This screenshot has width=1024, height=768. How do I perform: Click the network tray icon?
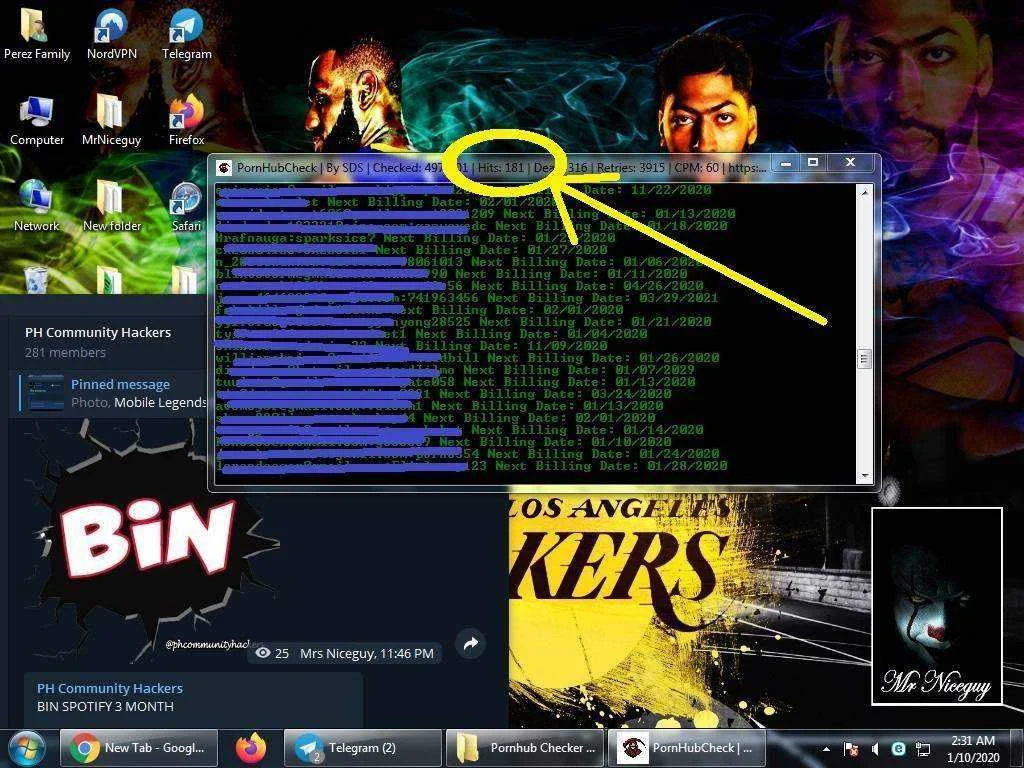(x=923, y=749)
